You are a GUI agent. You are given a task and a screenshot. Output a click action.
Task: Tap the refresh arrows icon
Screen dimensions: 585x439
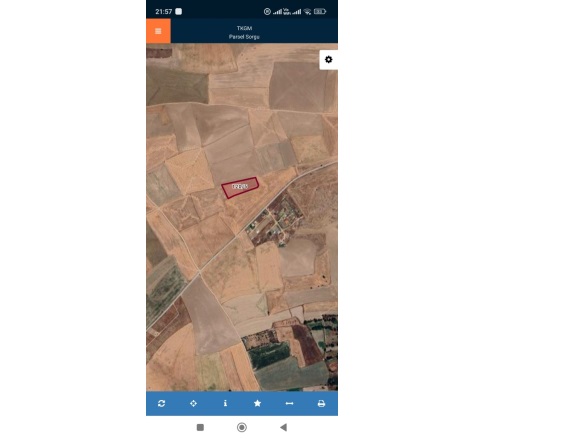pyautogui.click(x=162, y=403)
